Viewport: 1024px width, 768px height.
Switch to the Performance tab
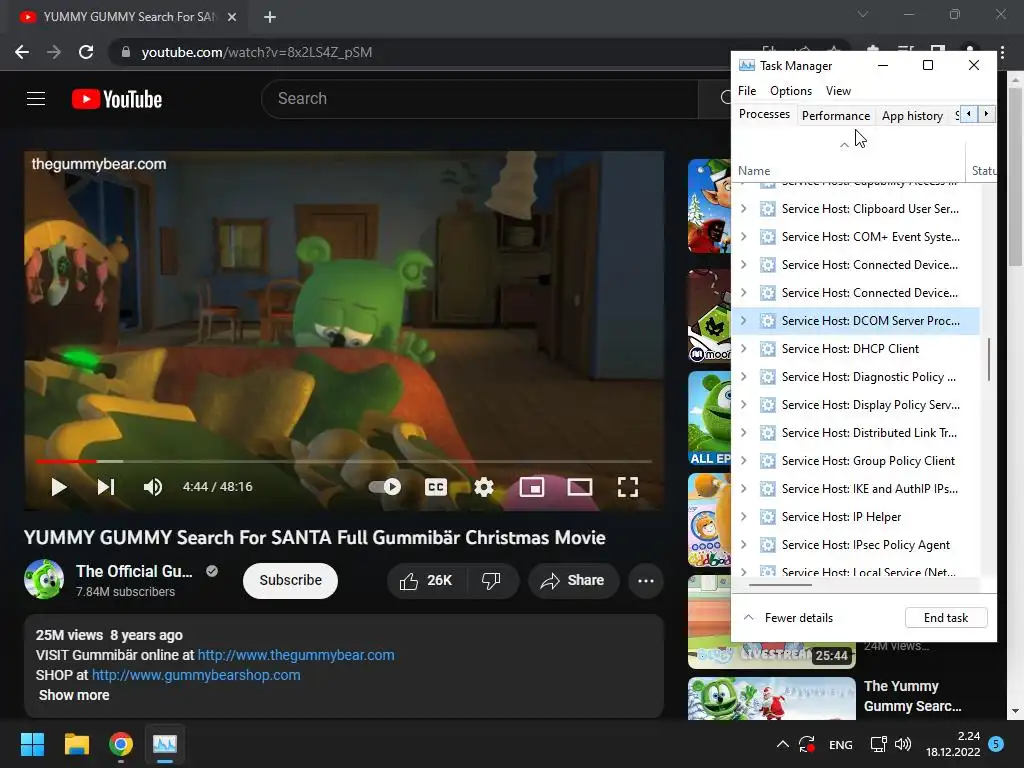pyautogui.click(x=836, y=116)
